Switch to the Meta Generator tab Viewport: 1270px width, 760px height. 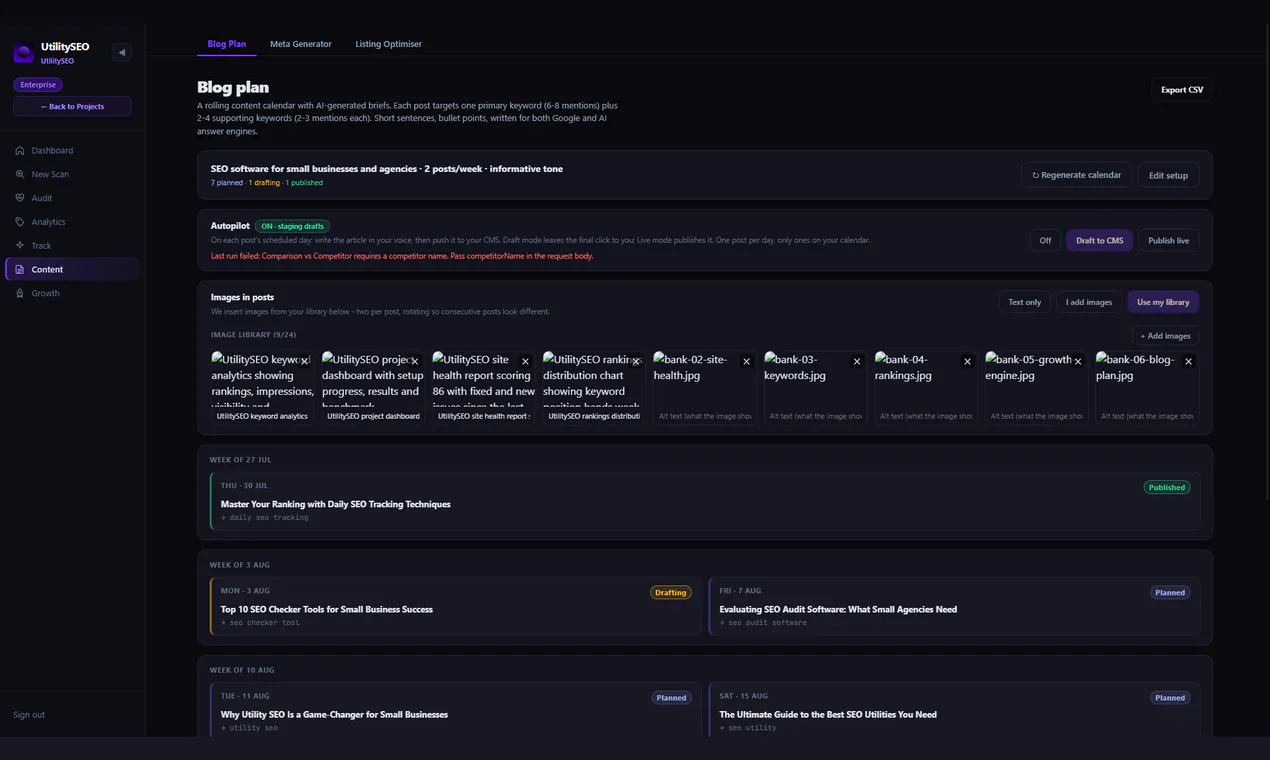click(x=301, y=44)
